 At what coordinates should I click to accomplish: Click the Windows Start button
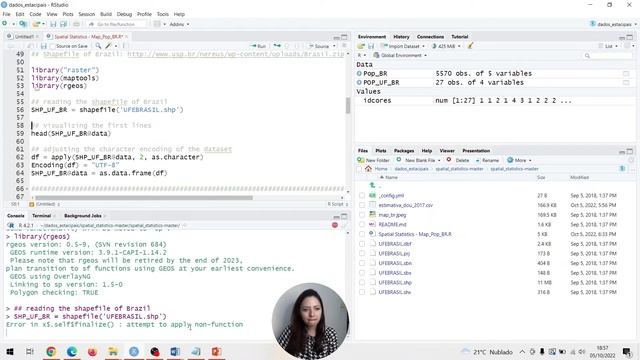click(10, 351)
